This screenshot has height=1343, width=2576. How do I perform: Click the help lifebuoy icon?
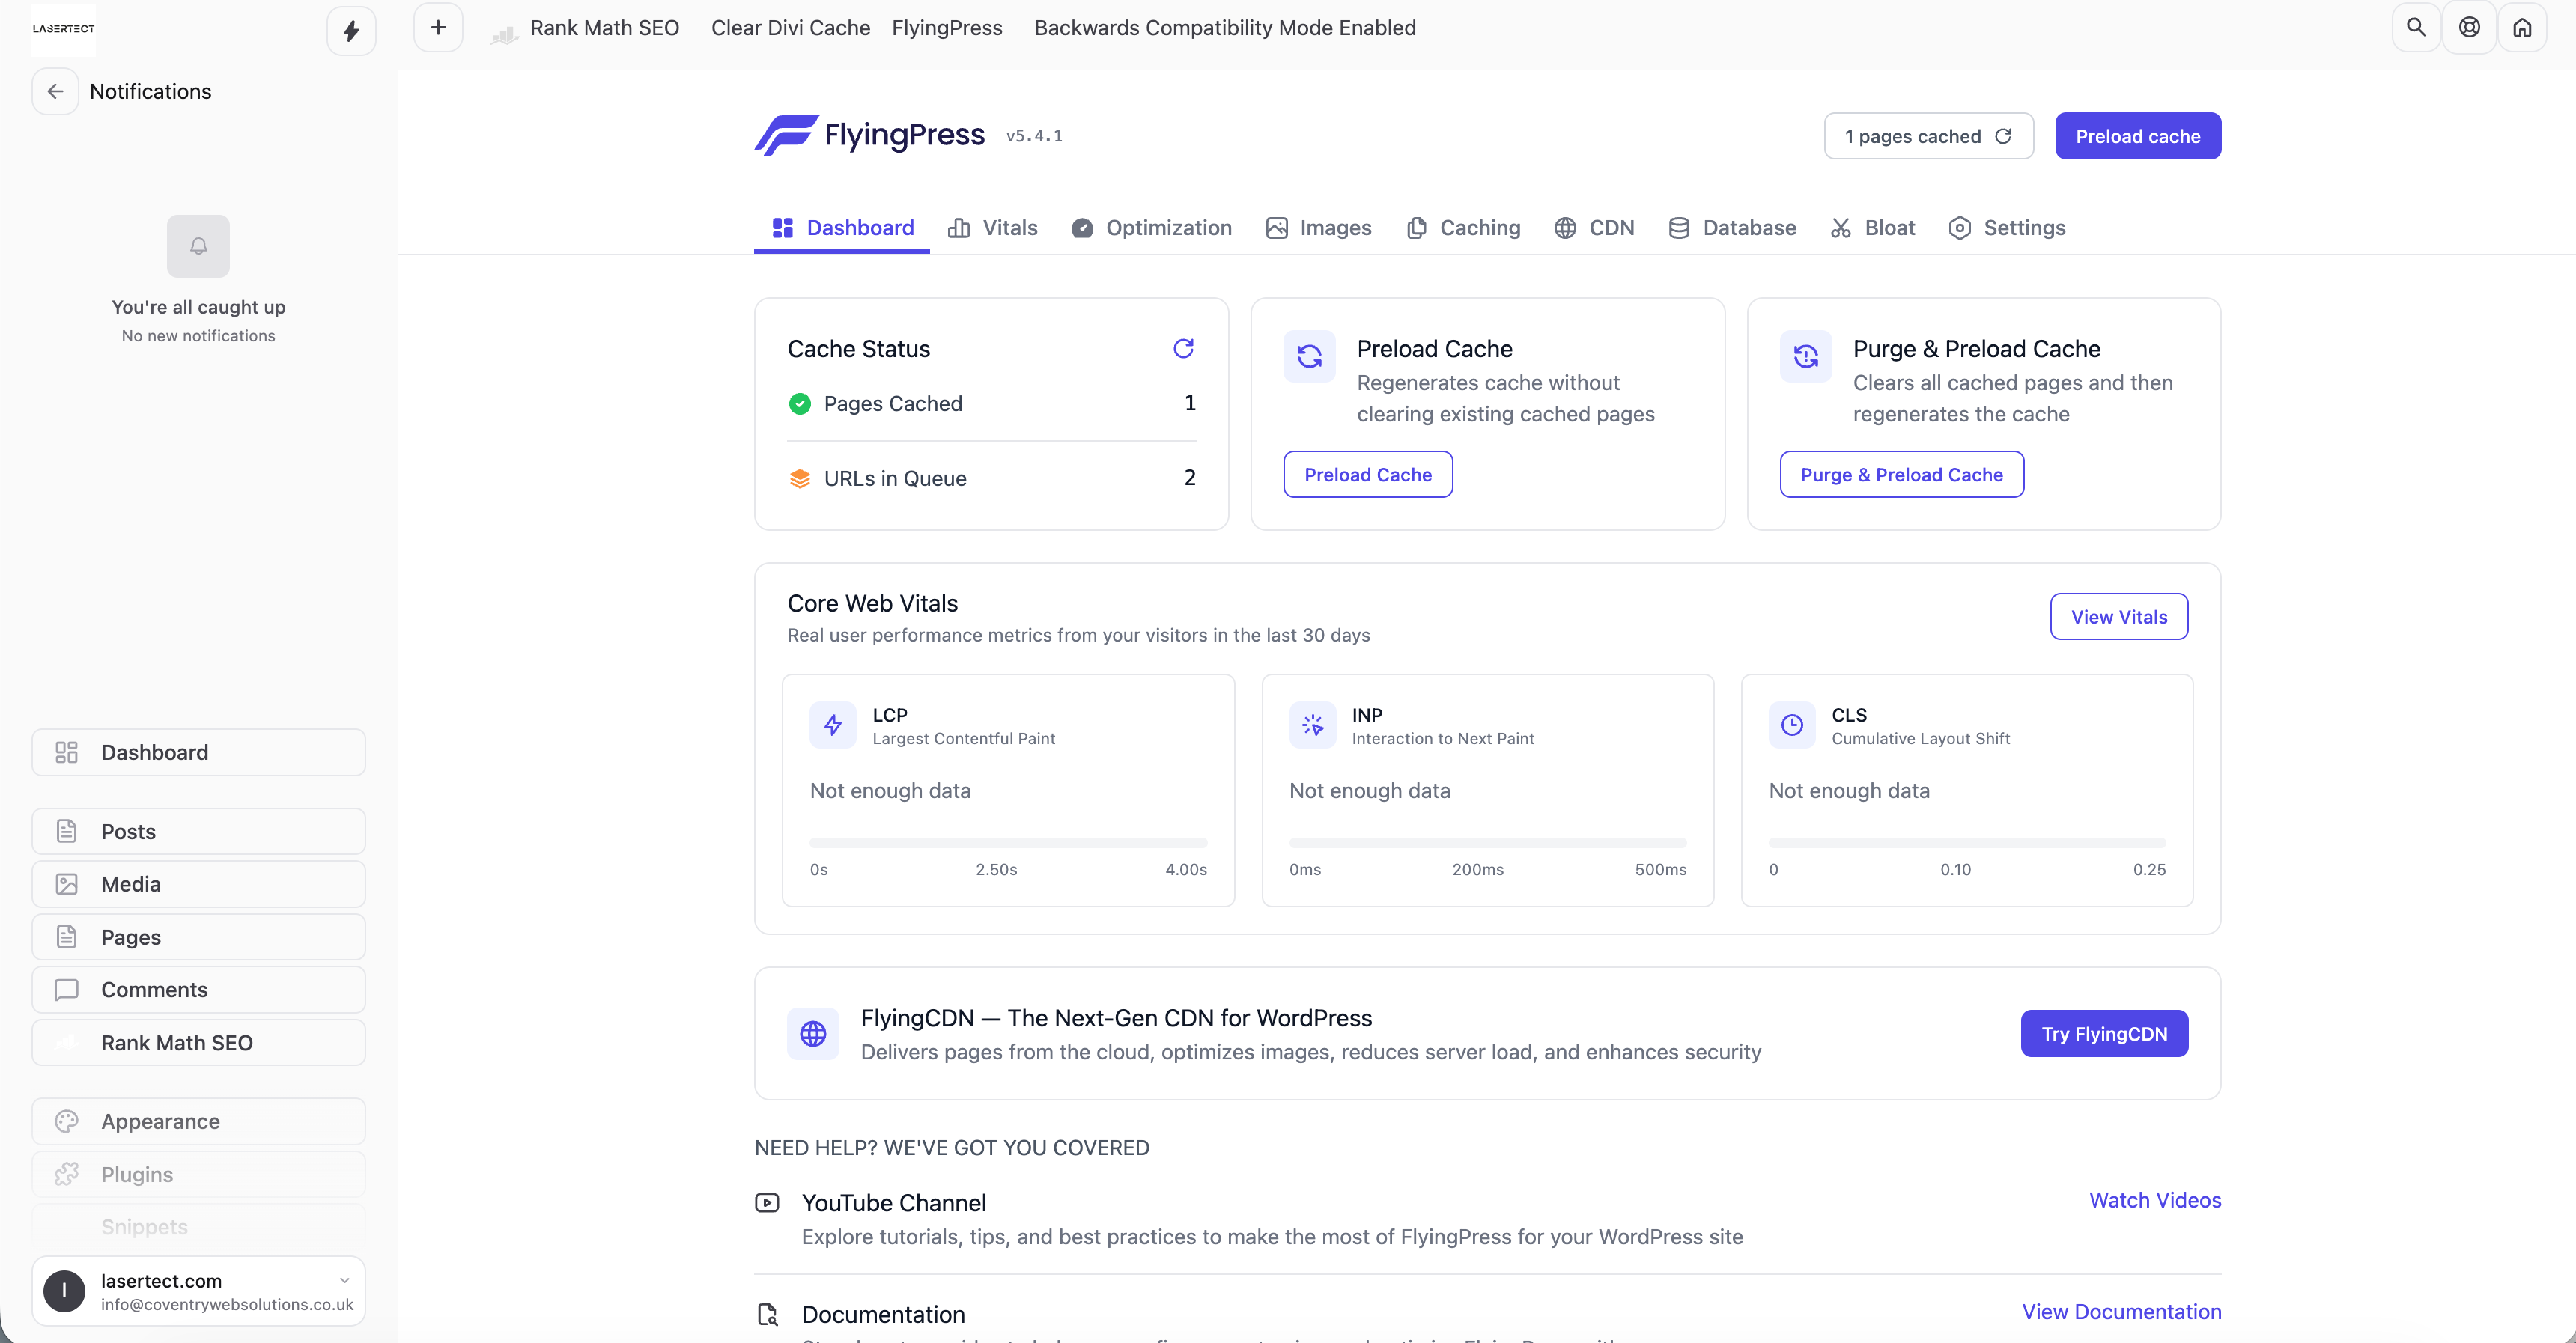[2469, 28]
